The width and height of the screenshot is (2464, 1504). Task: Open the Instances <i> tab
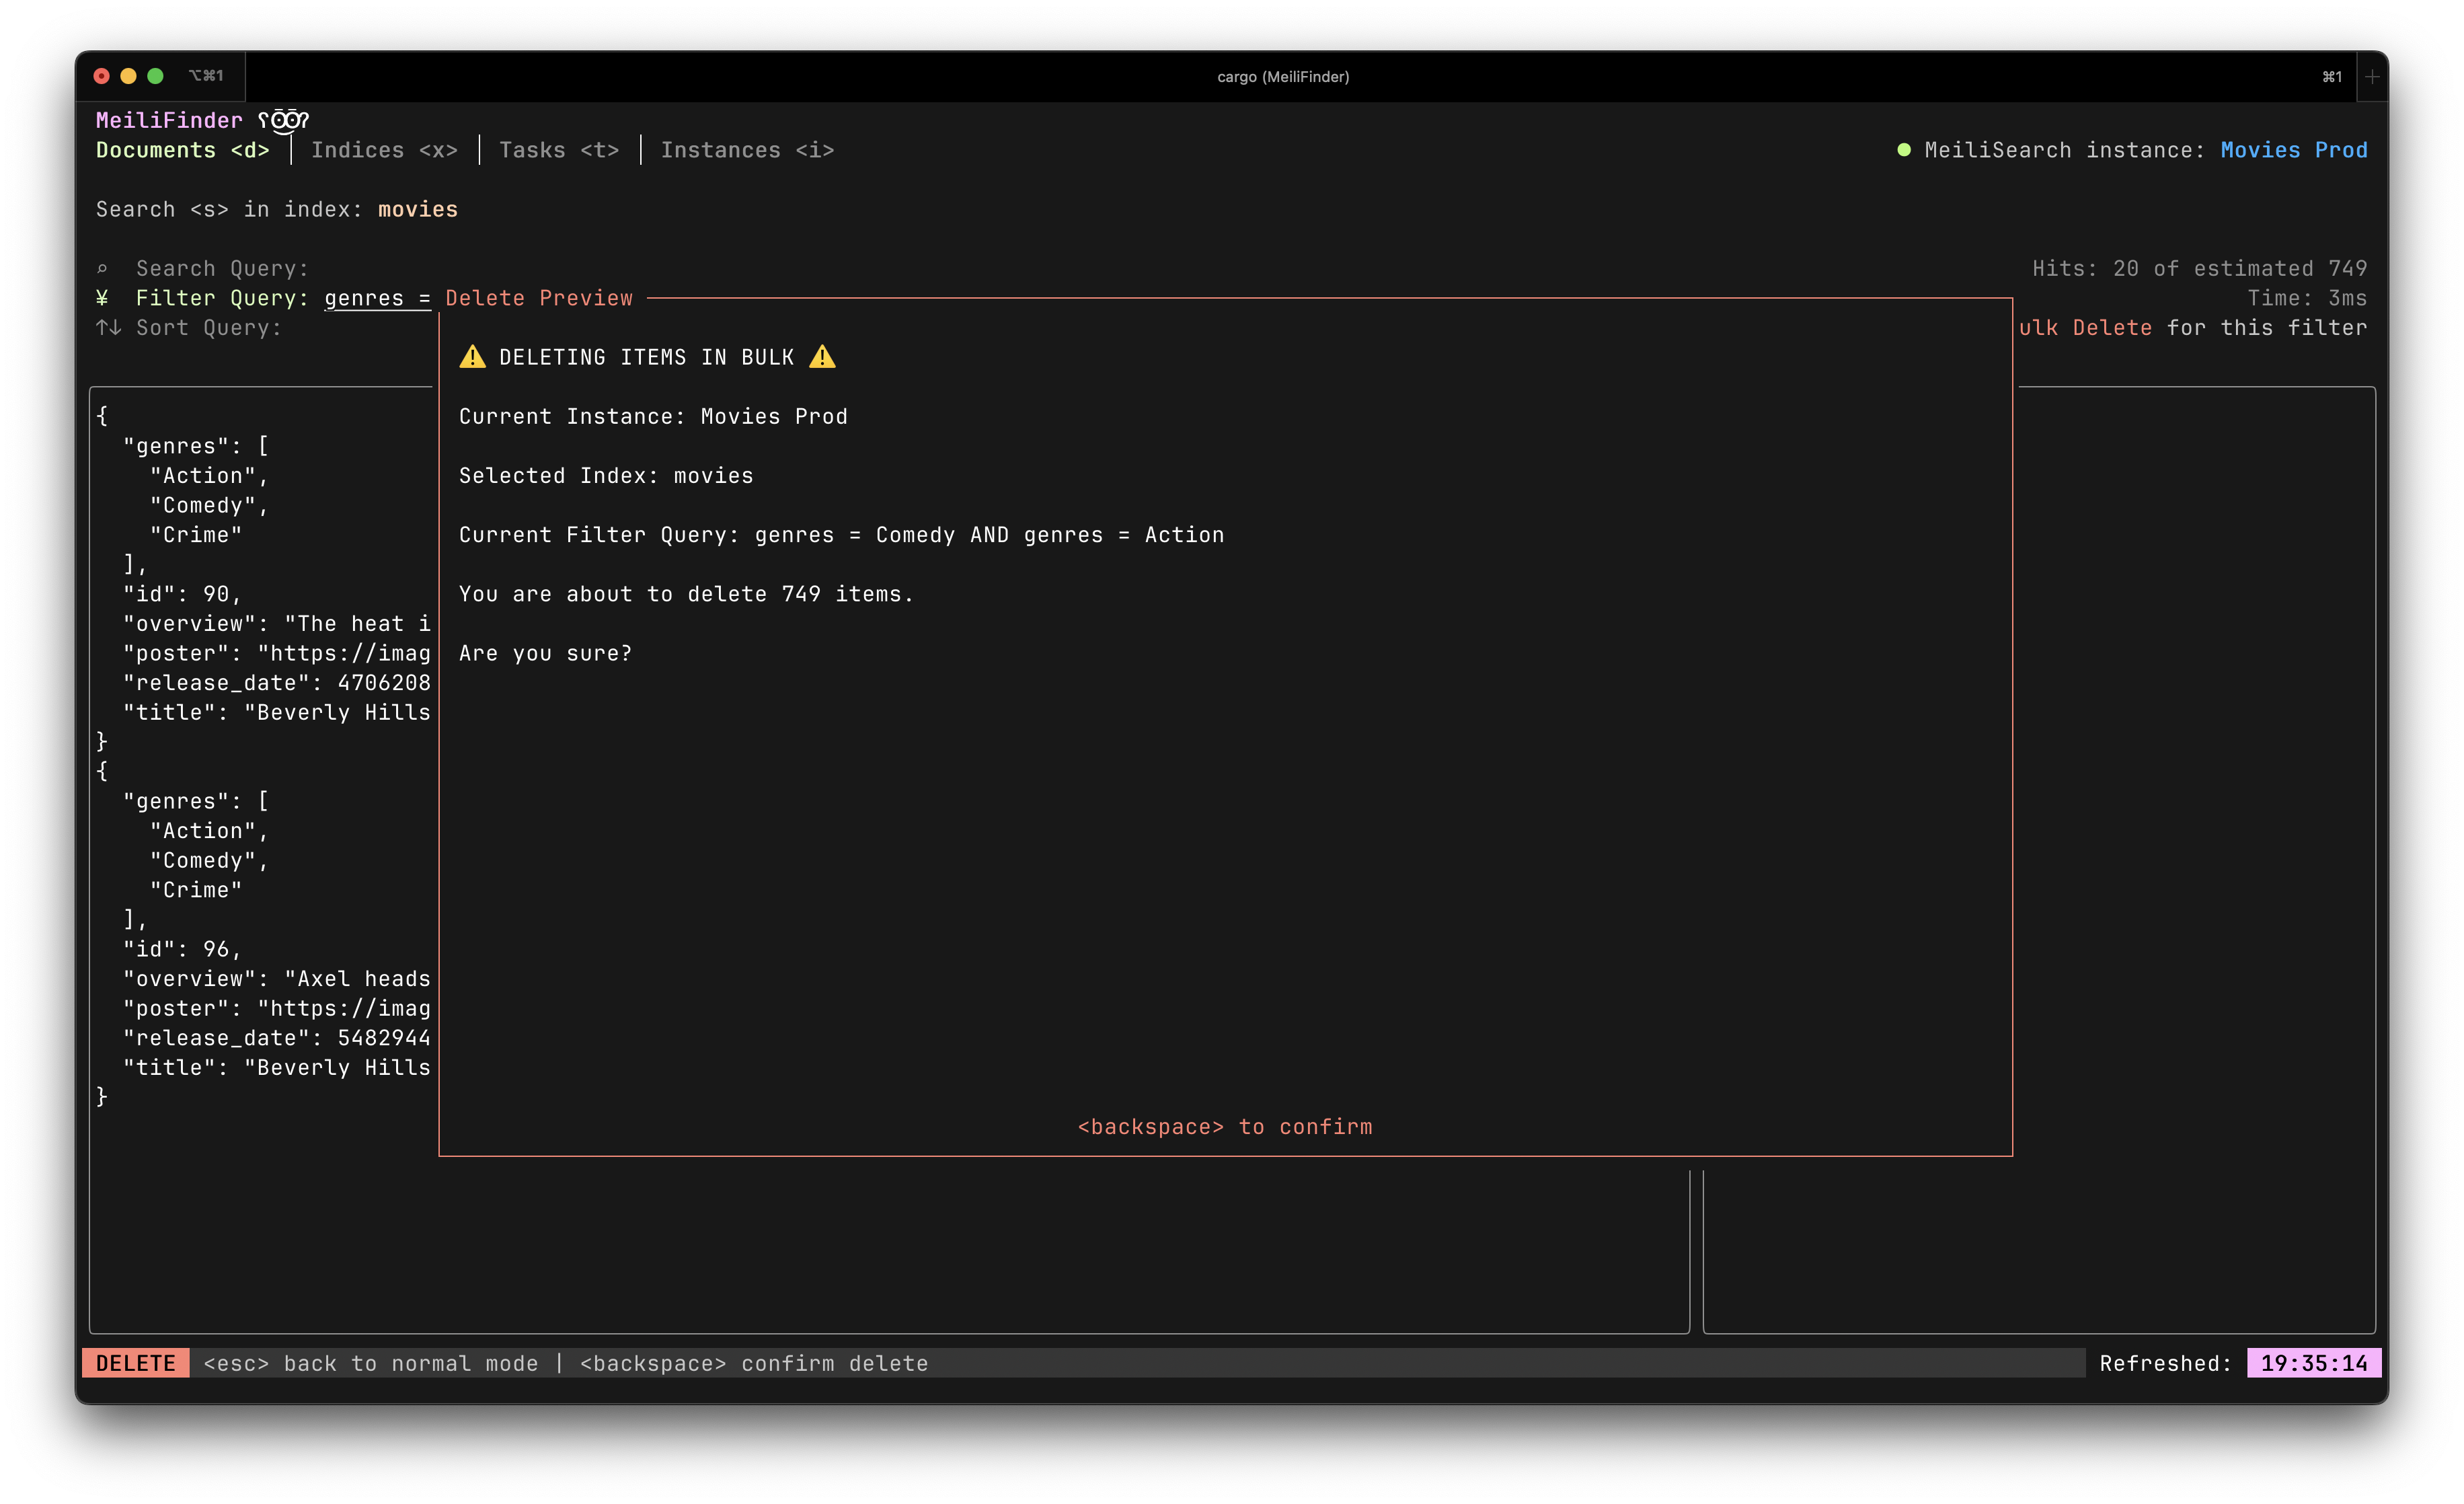747,150
